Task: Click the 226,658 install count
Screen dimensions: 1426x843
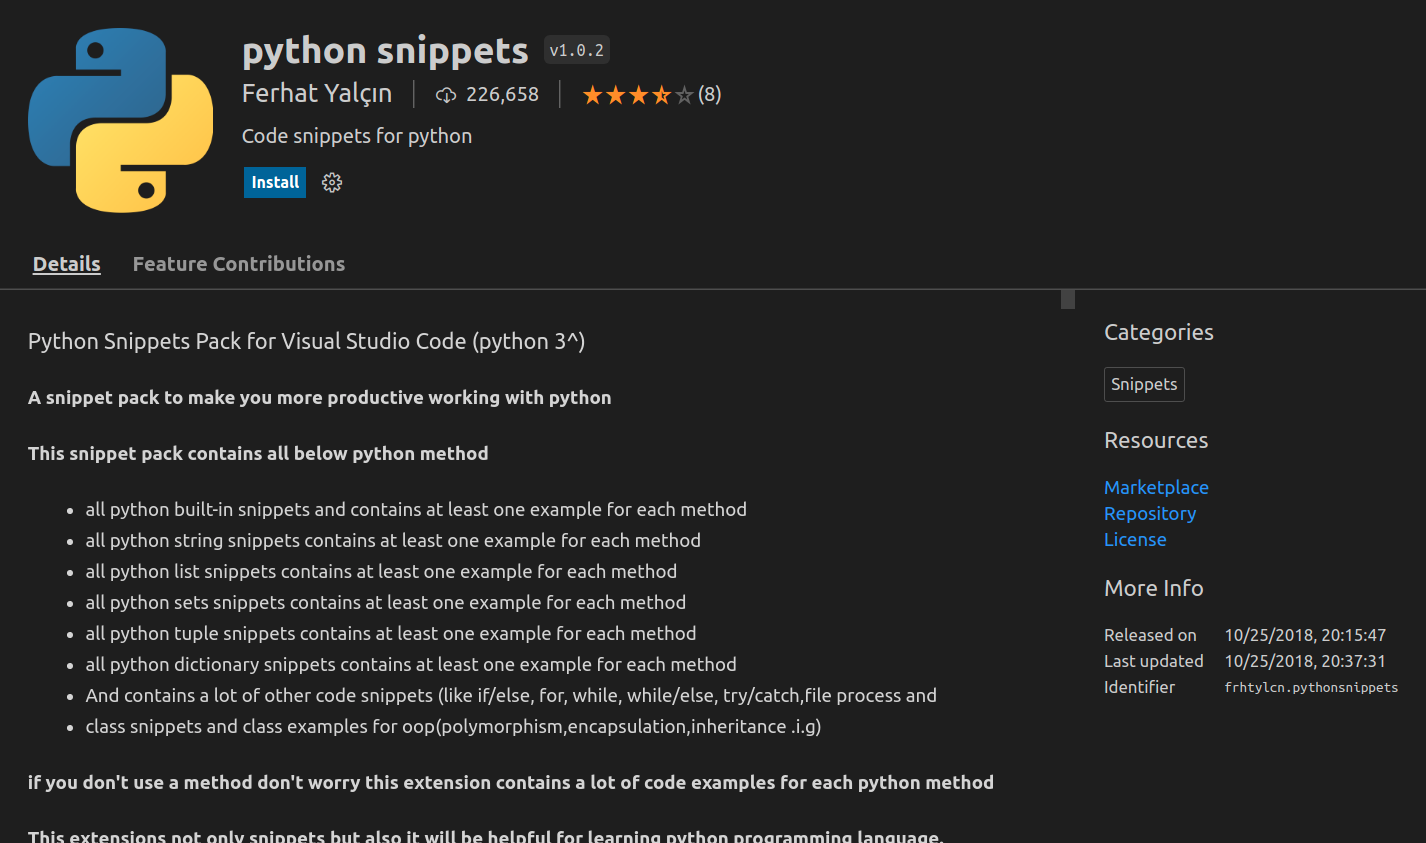Action: tap(502, 95)
